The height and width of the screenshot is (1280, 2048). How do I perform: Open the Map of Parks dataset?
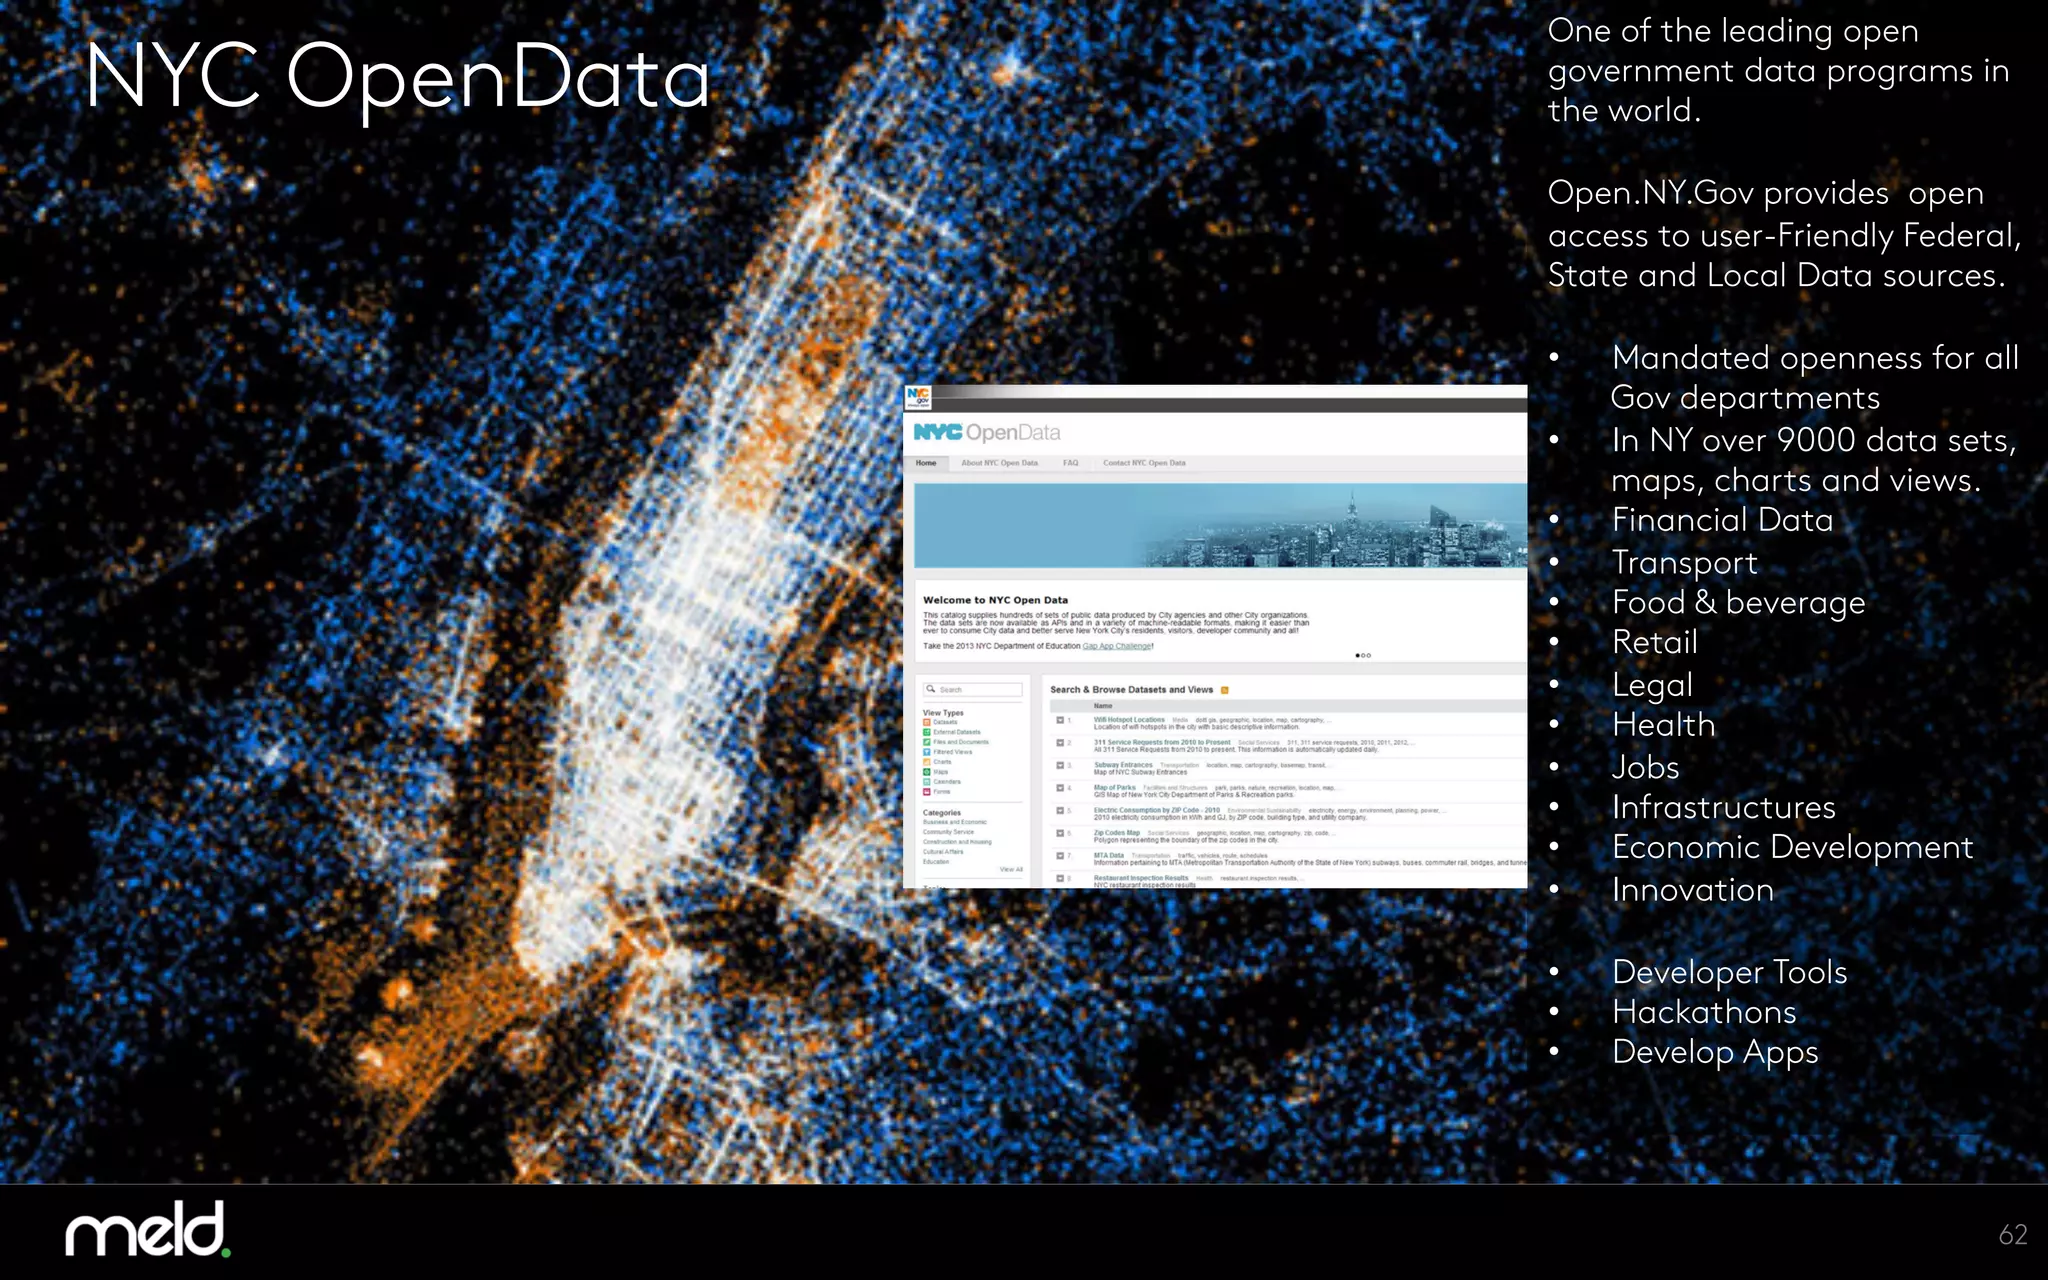click(x=1115, y=788)
